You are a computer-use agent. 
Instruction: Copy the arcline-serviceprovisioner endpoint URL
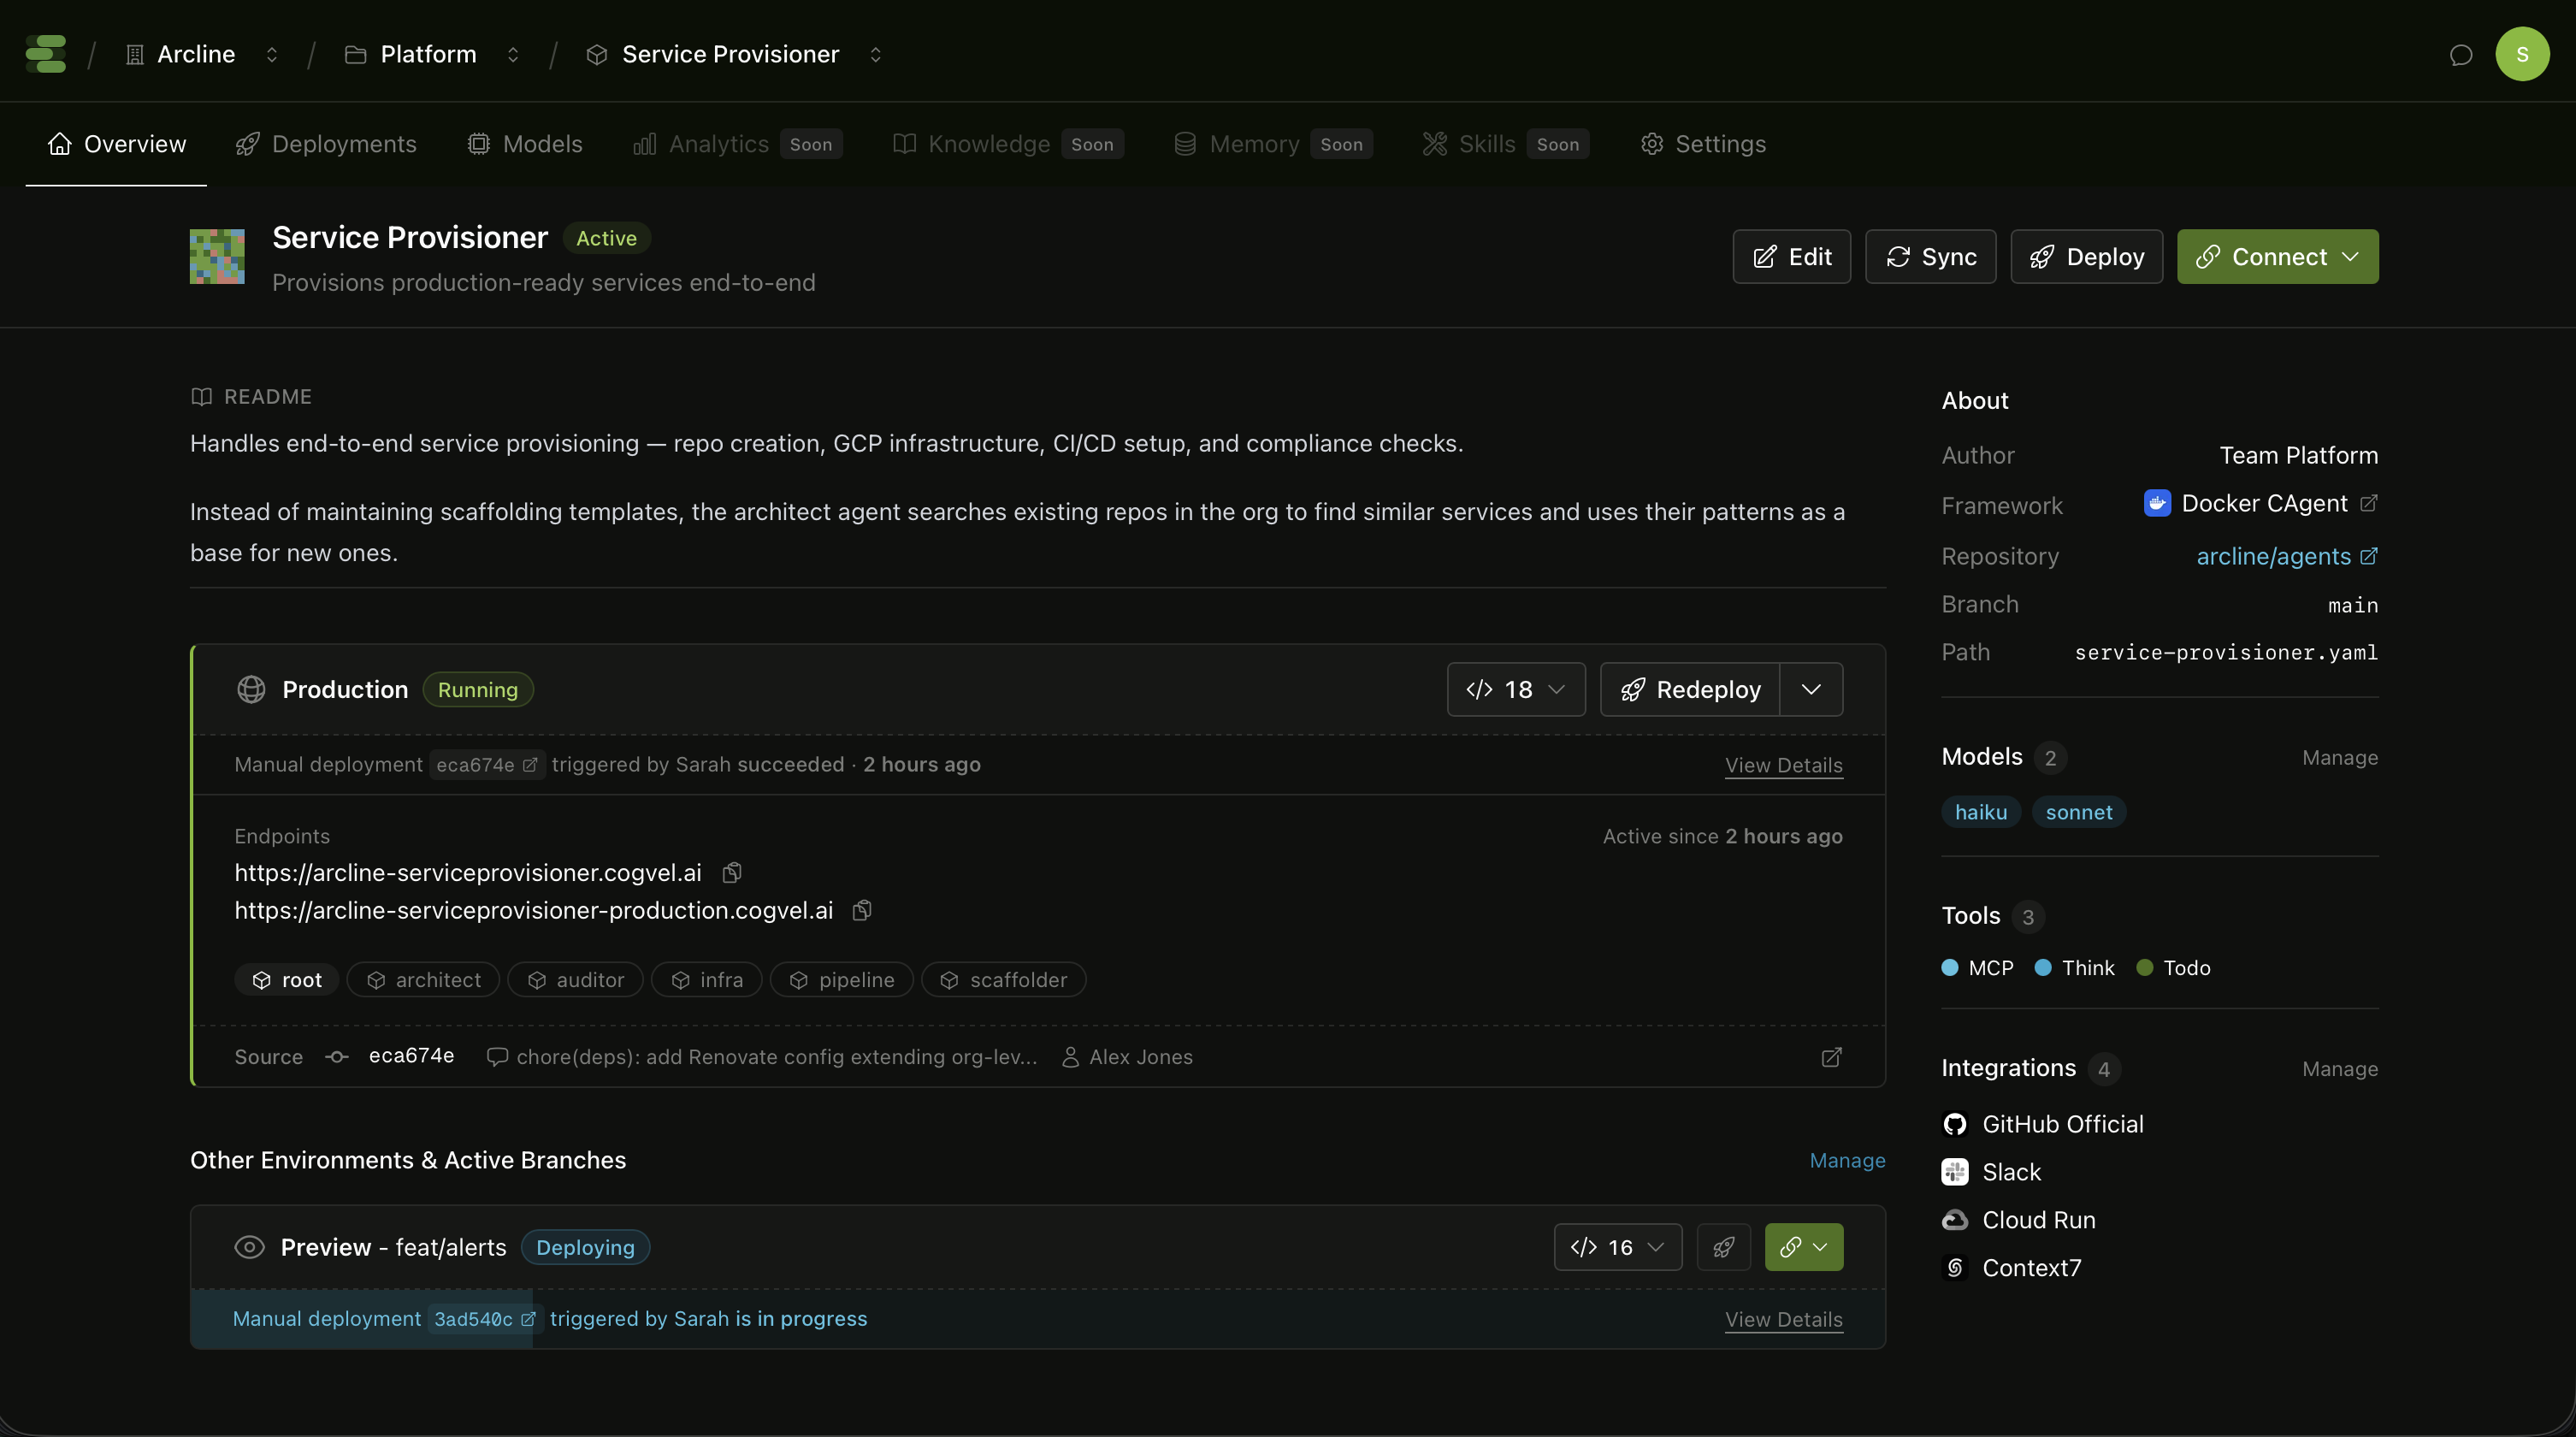tap(732, 872)
